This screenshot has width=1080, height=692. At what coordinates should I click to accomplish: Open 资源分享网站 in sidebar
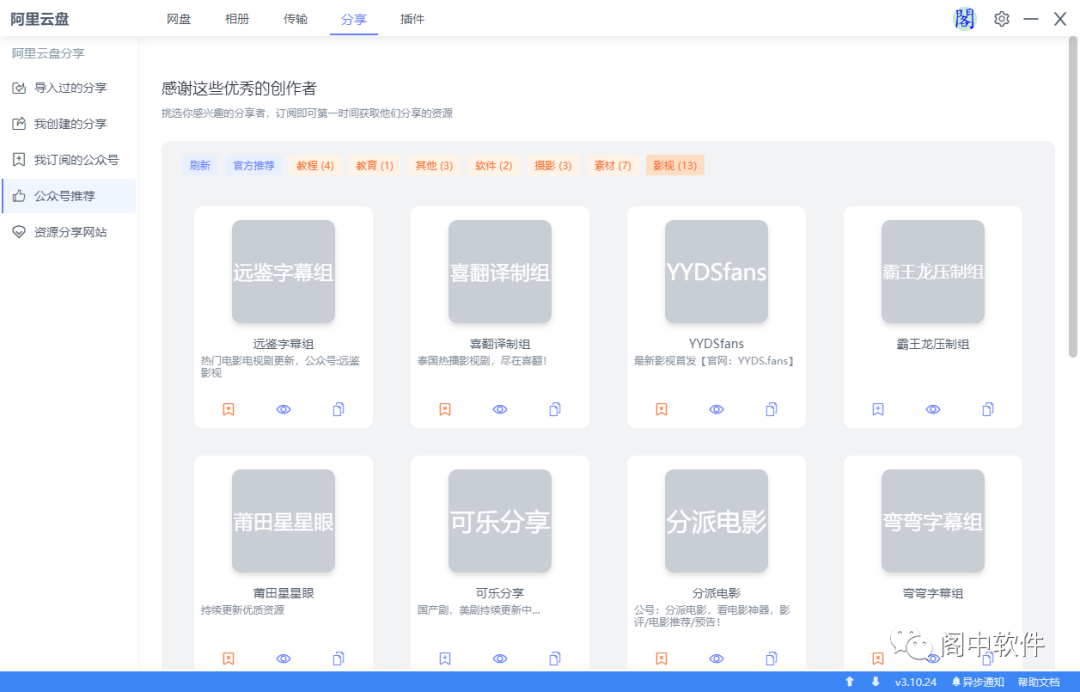click(68, 232)
